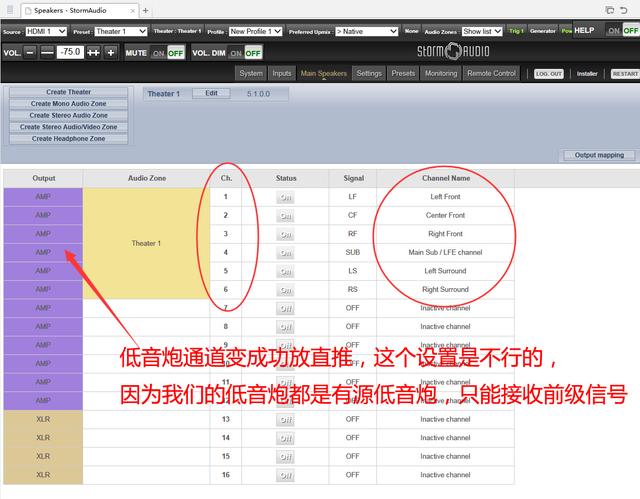Open the Main Speakers tab
The width and height of the screenshot is (640, 499).
(x=324, y=73)
